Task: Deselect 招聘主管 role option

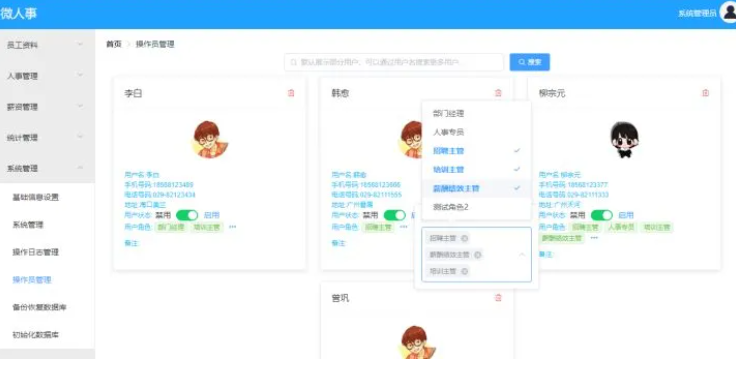Action: (x=477, y=151)
